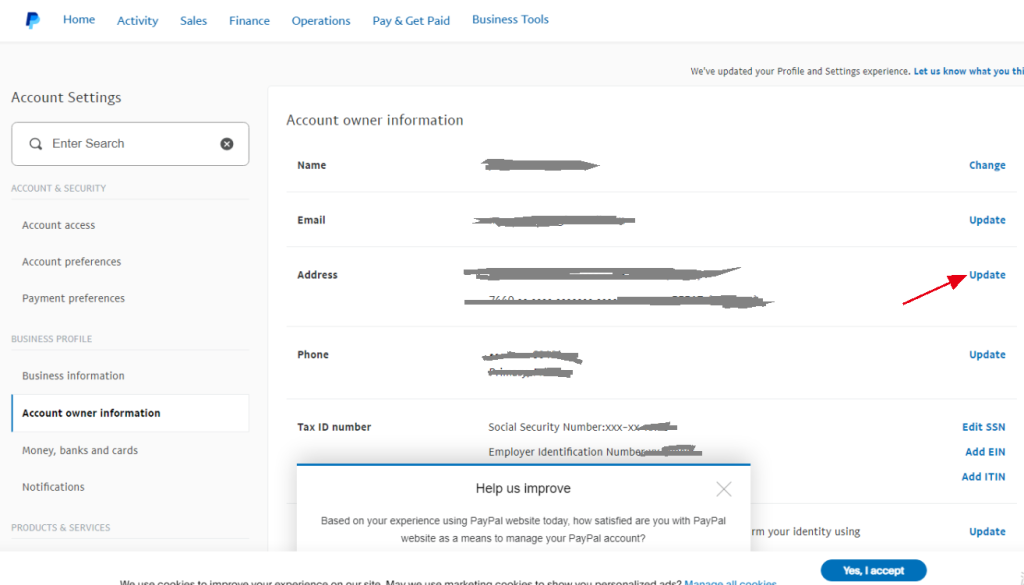The image size is (1024, 585).
Task: Clear the search field with X icon
Action: pyautogui.click(x=227, y=144)
